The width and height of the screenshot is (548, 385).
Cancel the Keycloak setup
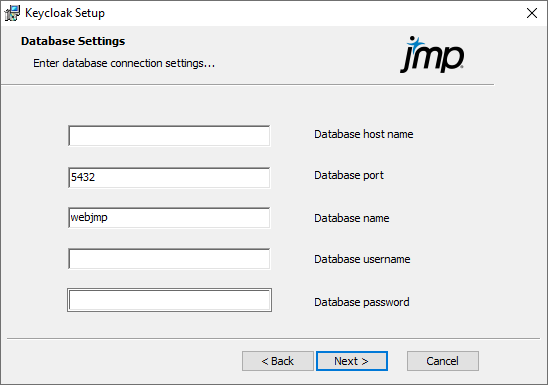[443, 361]
